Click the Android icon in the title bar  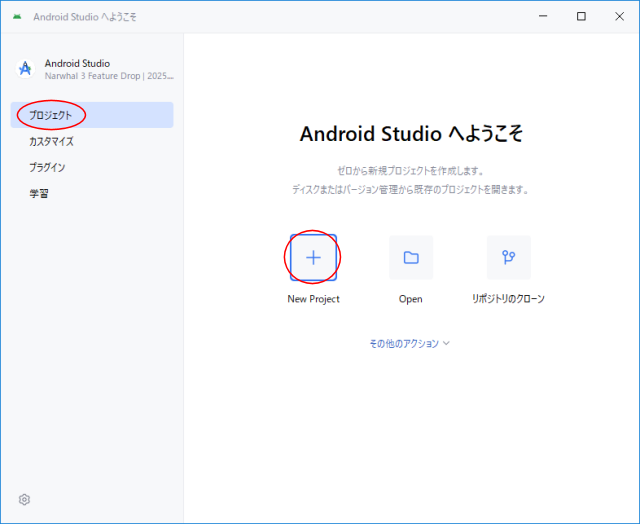[x=17, y=17]
